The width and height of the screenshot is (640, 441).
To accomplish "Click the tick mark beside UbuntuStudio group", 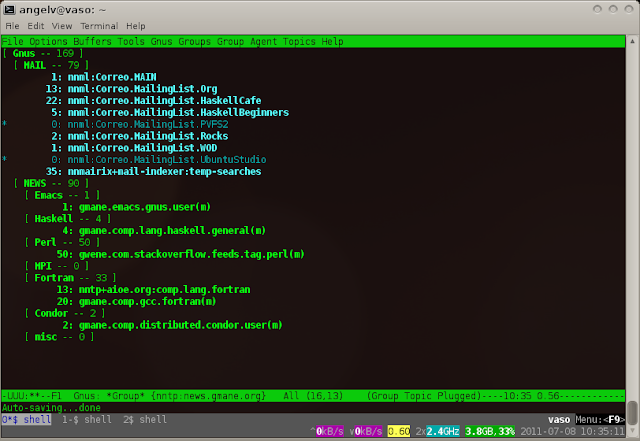I will coord(4,158).
